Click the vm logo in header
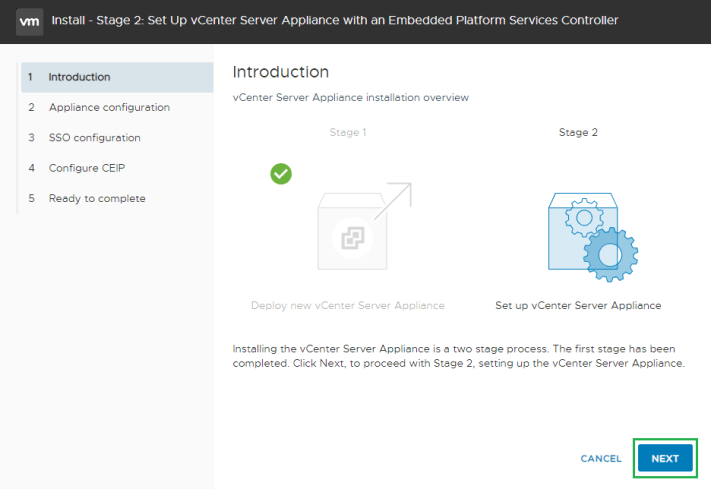This screenshot has width=711, height=489. point(30,21)
